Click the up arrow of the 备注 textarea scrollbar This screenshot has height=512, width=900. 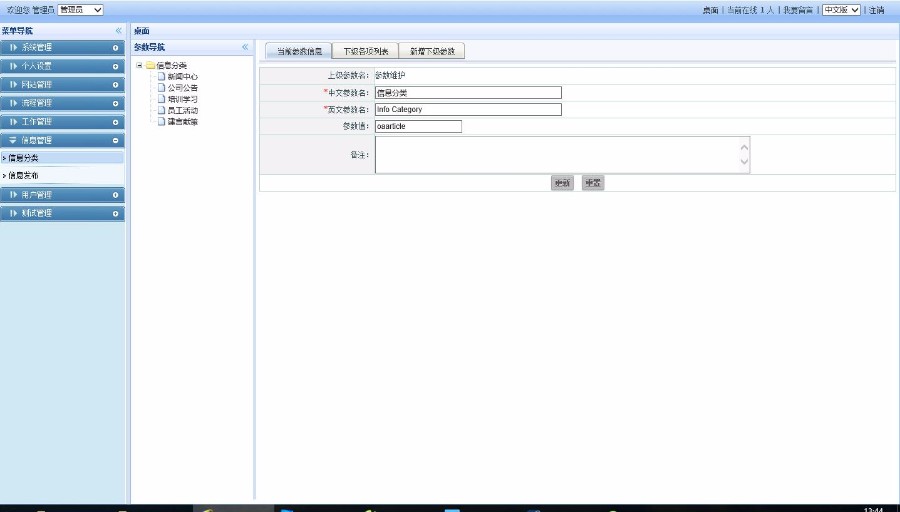tap(744, 148)
